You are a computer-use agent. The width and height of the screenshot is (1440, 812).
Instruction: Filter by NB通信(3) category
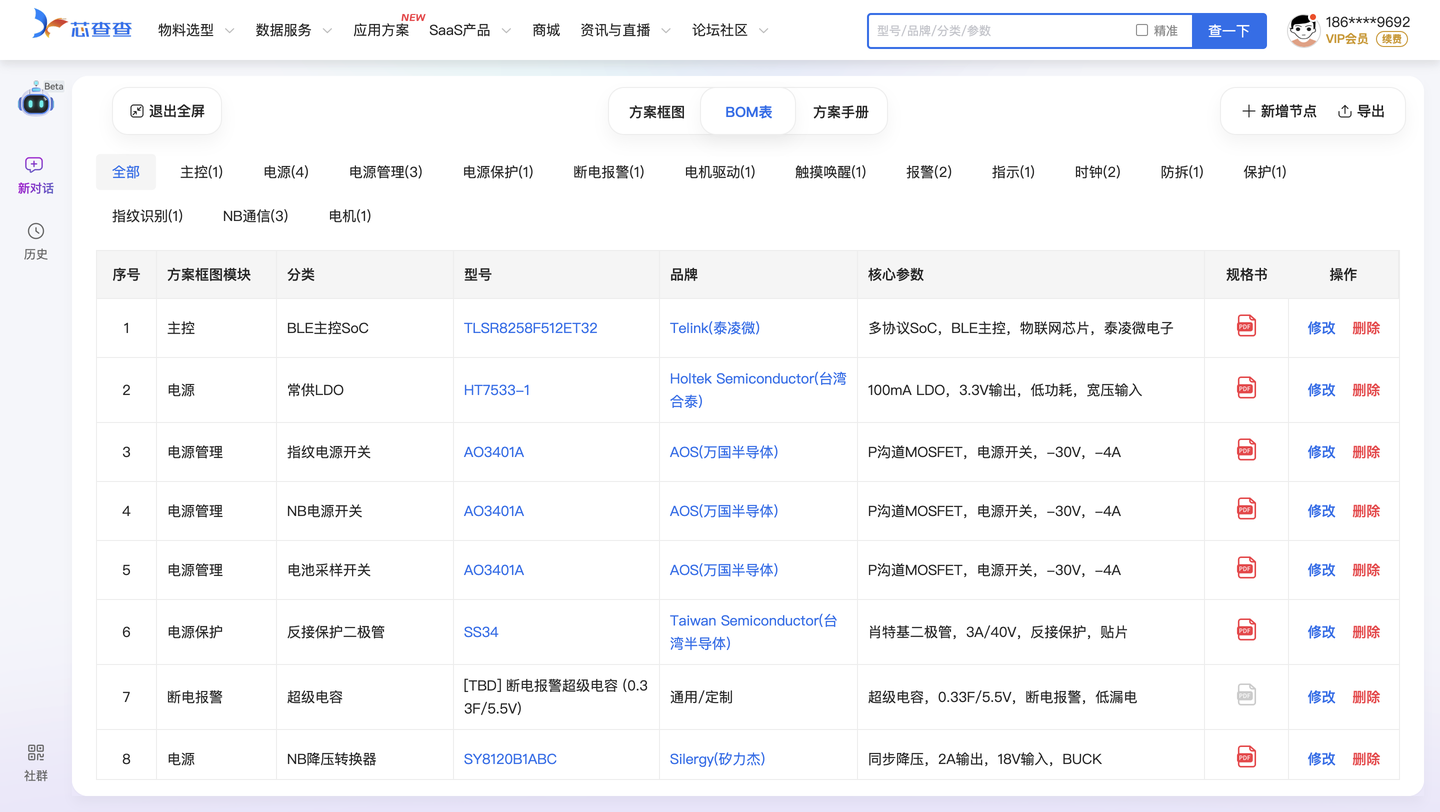coord(256,216)
